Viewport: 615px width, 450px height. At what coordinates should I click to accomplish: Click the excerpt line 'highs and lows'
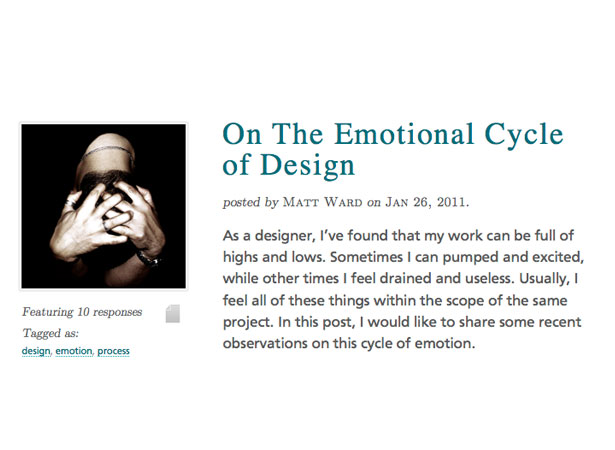[403, 257]
